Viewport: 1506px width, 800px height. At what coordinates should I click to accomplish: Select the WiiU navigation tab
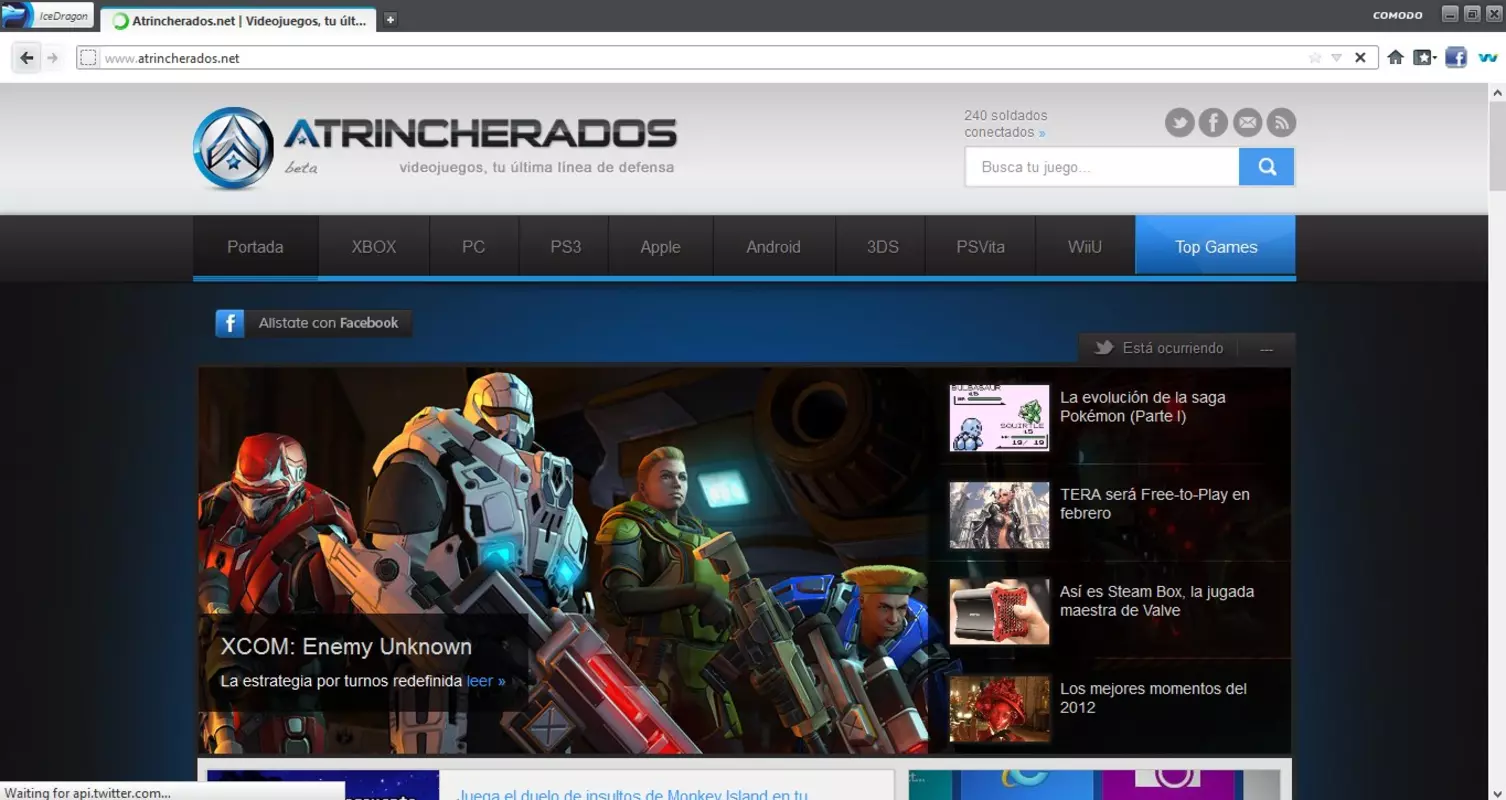[x=1085, y=247]
